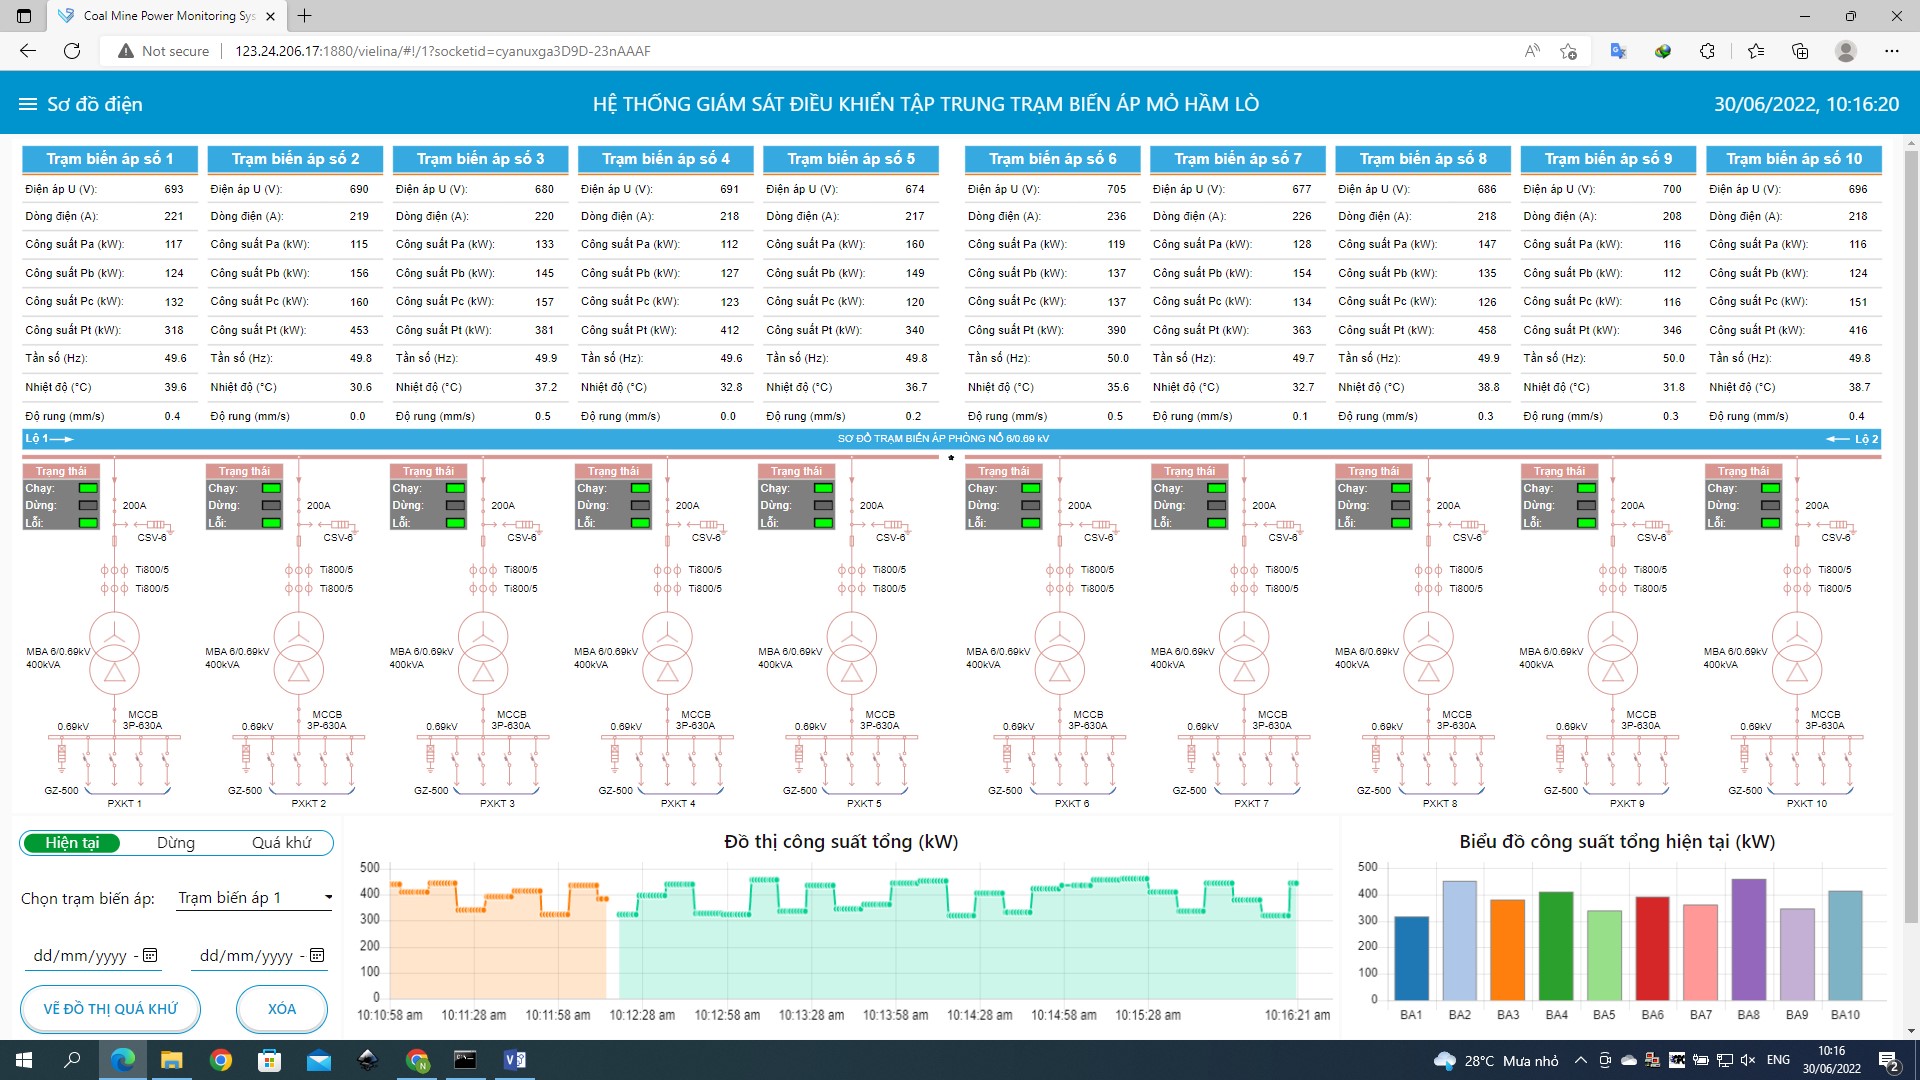
Task: Open the hamburger menu beside Sơ đồ điện
Action: pos(28,104)
